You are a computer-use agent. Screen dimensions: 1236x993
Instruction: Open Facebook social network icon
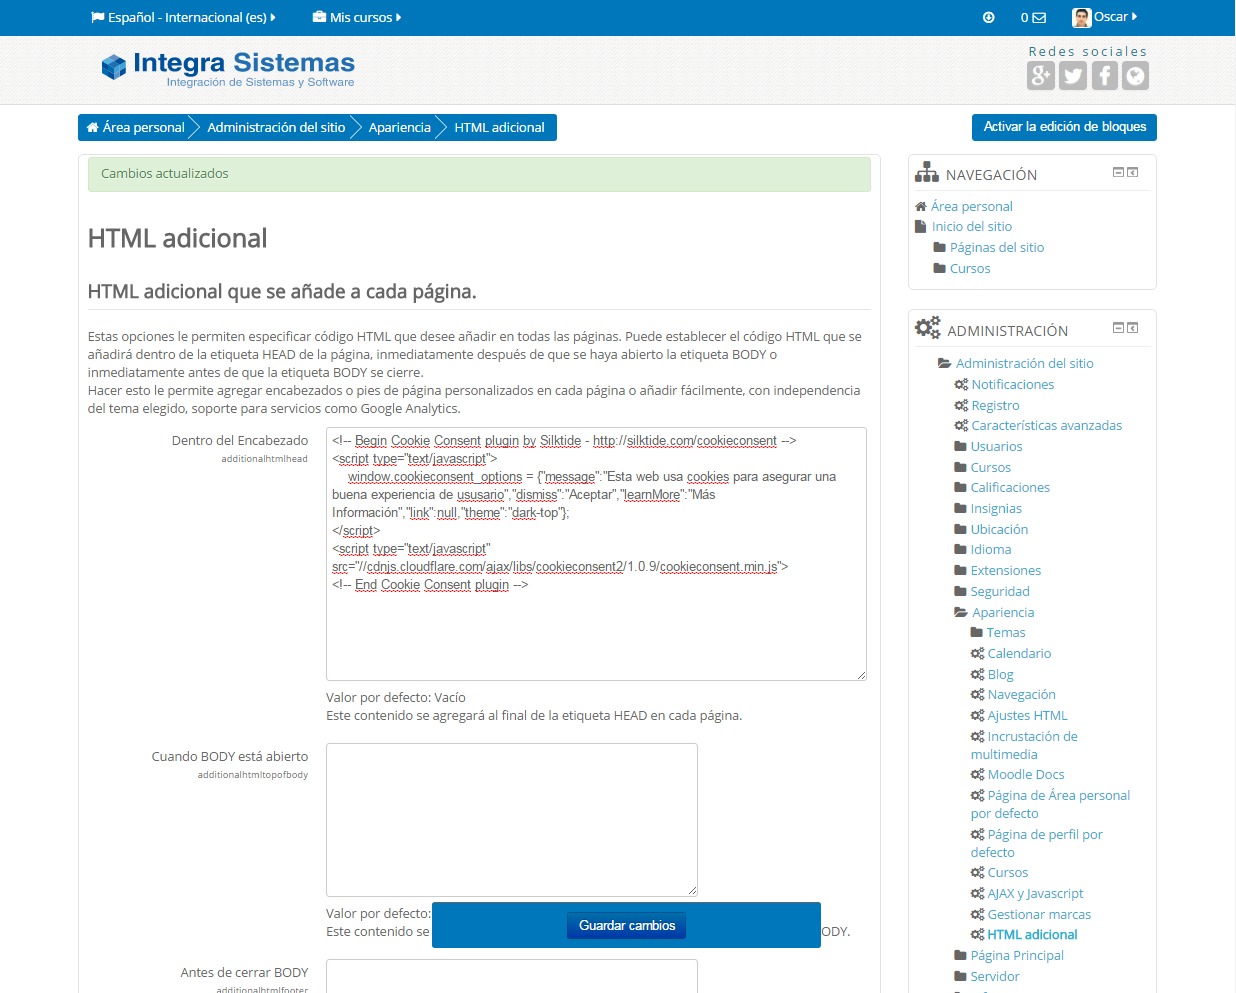[1104, 76]
